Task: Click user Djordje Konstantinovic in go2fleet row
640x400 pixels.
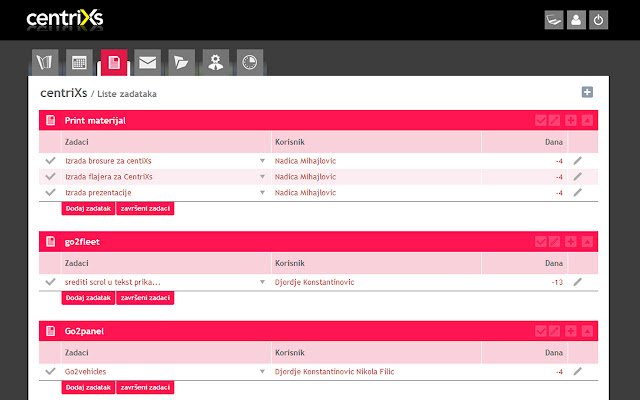Action: point(314,282)
